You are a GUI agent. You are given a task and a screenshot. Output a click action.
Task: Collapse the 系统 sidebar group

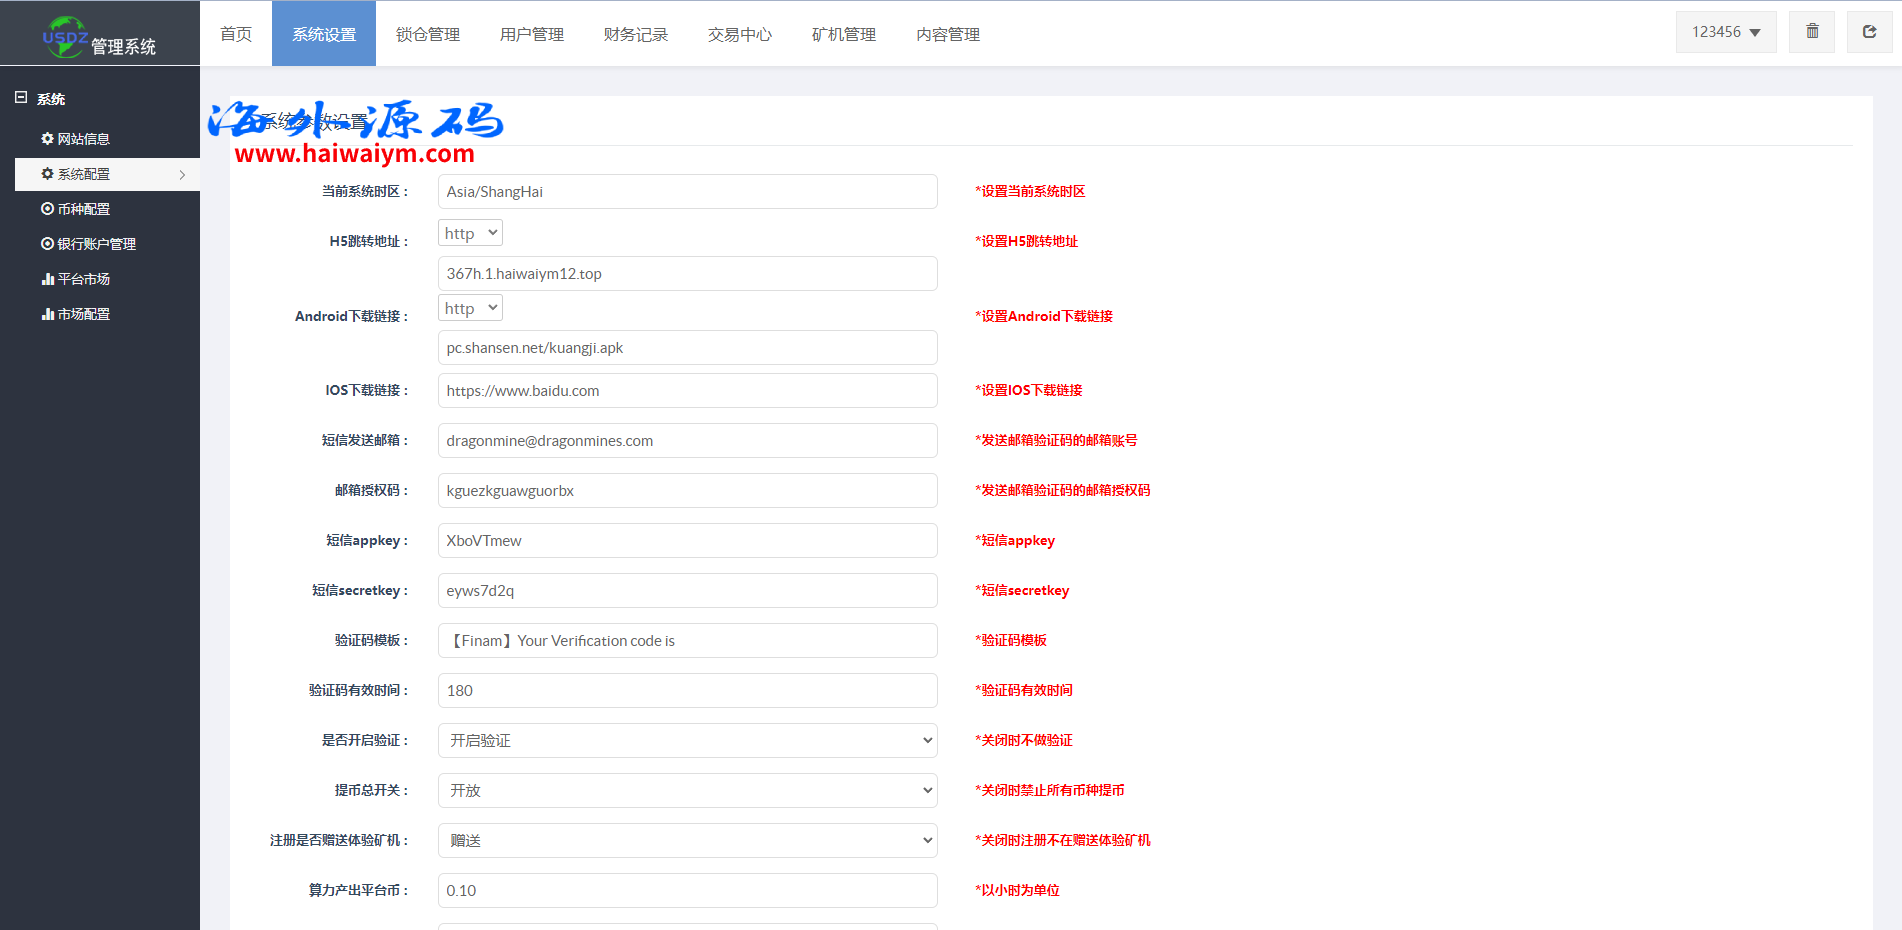[21, 98]
